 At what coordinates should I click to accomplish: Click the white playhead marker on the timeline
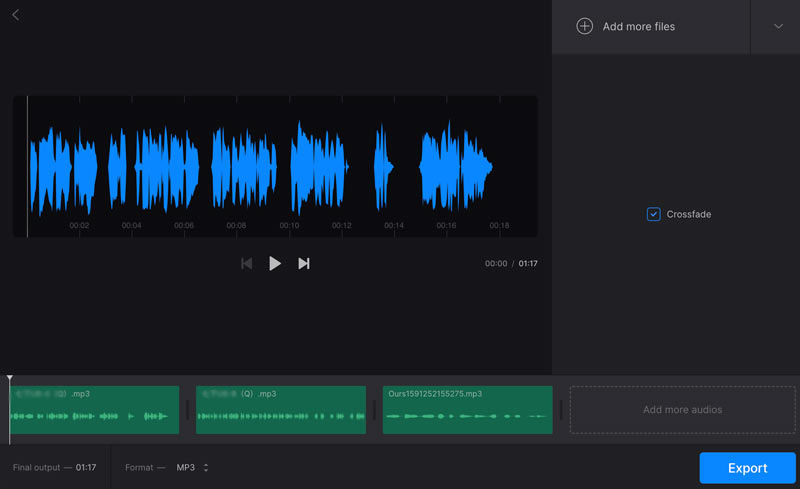coord(10,379)
